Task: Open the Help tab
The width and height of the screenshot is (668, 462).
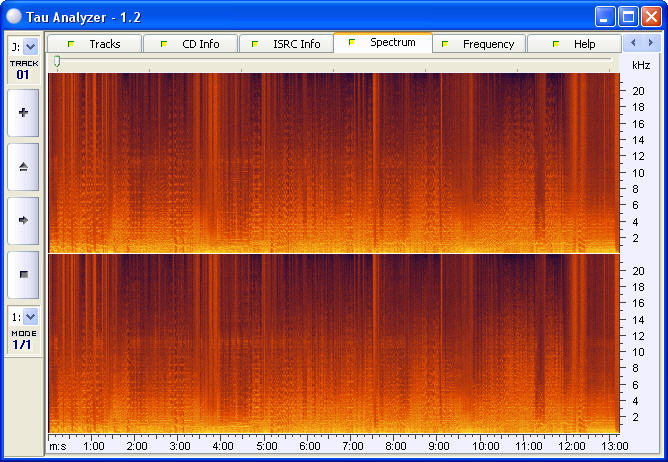Action: coord(575,44)
